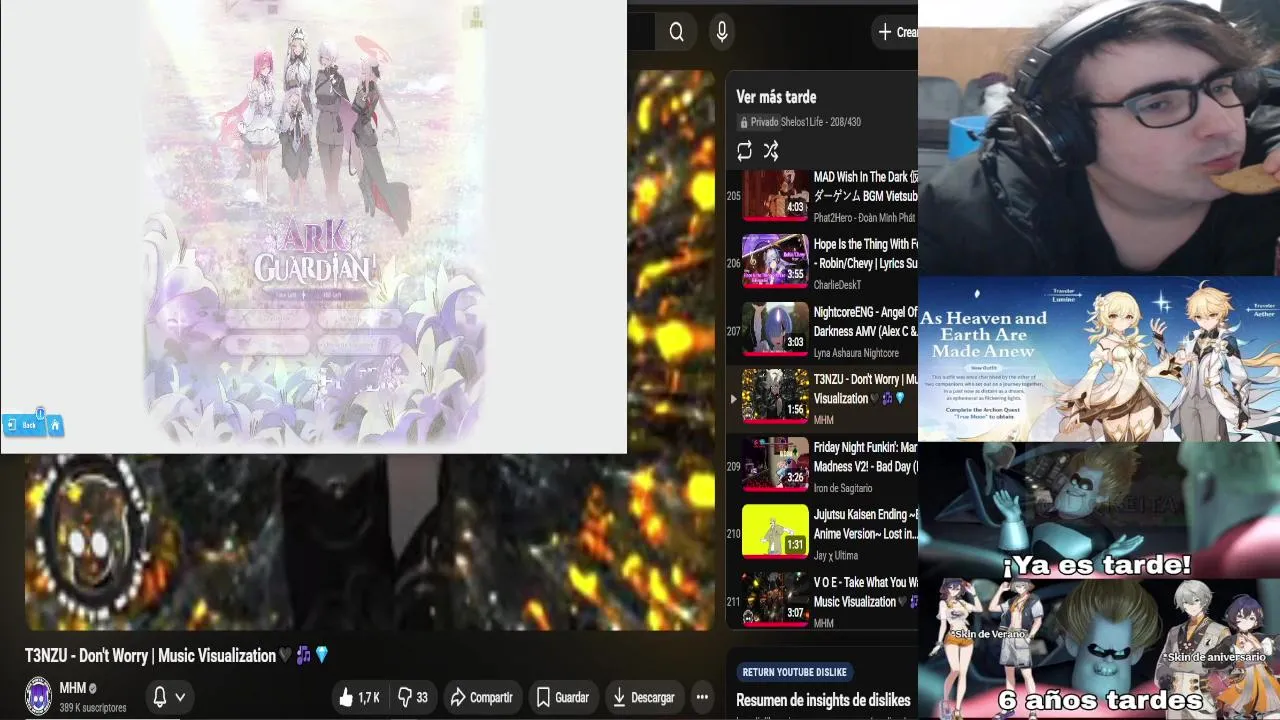This screenshot has height=720, width=1280.
Task: Open Jujutsu Kaisen Ending yellow thumbnail
Action: click(775, 531)
